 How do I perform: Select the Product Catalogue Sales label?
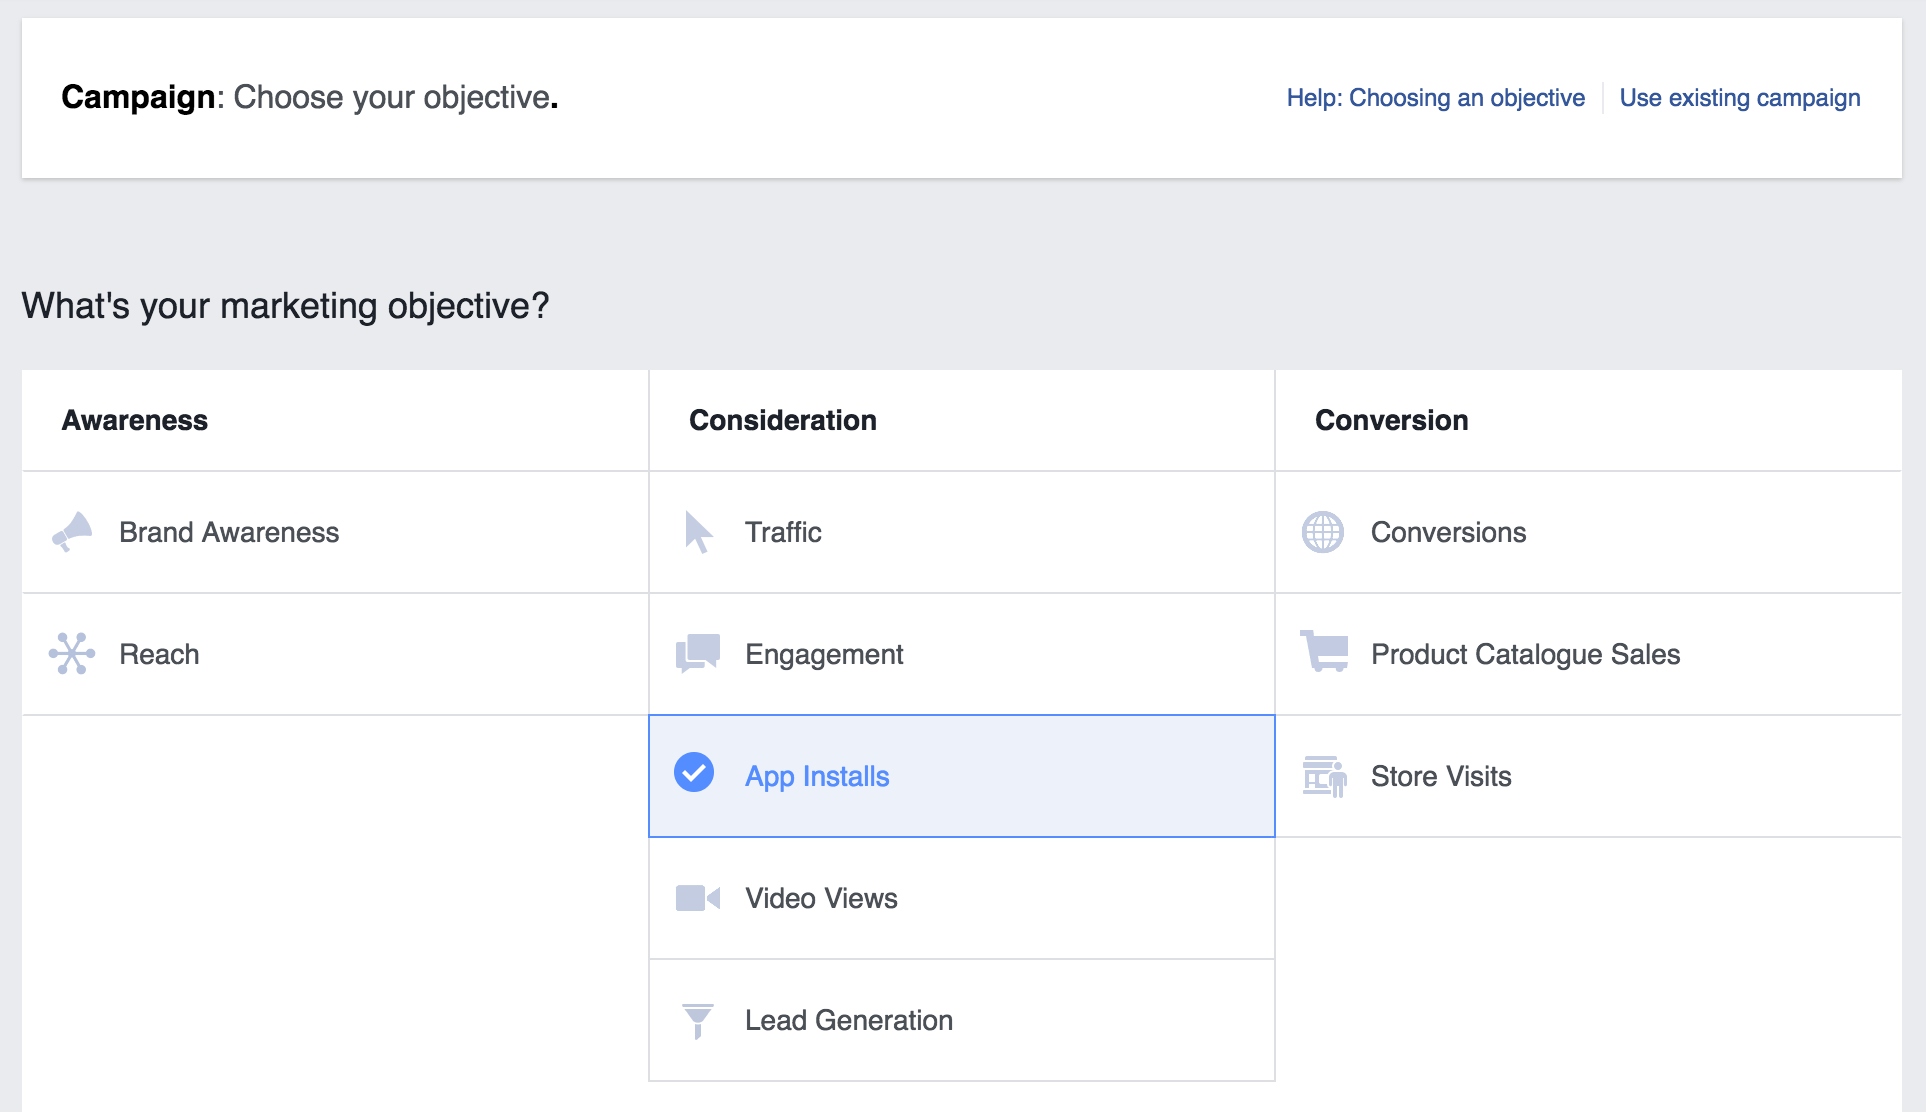pos(1525,654)
